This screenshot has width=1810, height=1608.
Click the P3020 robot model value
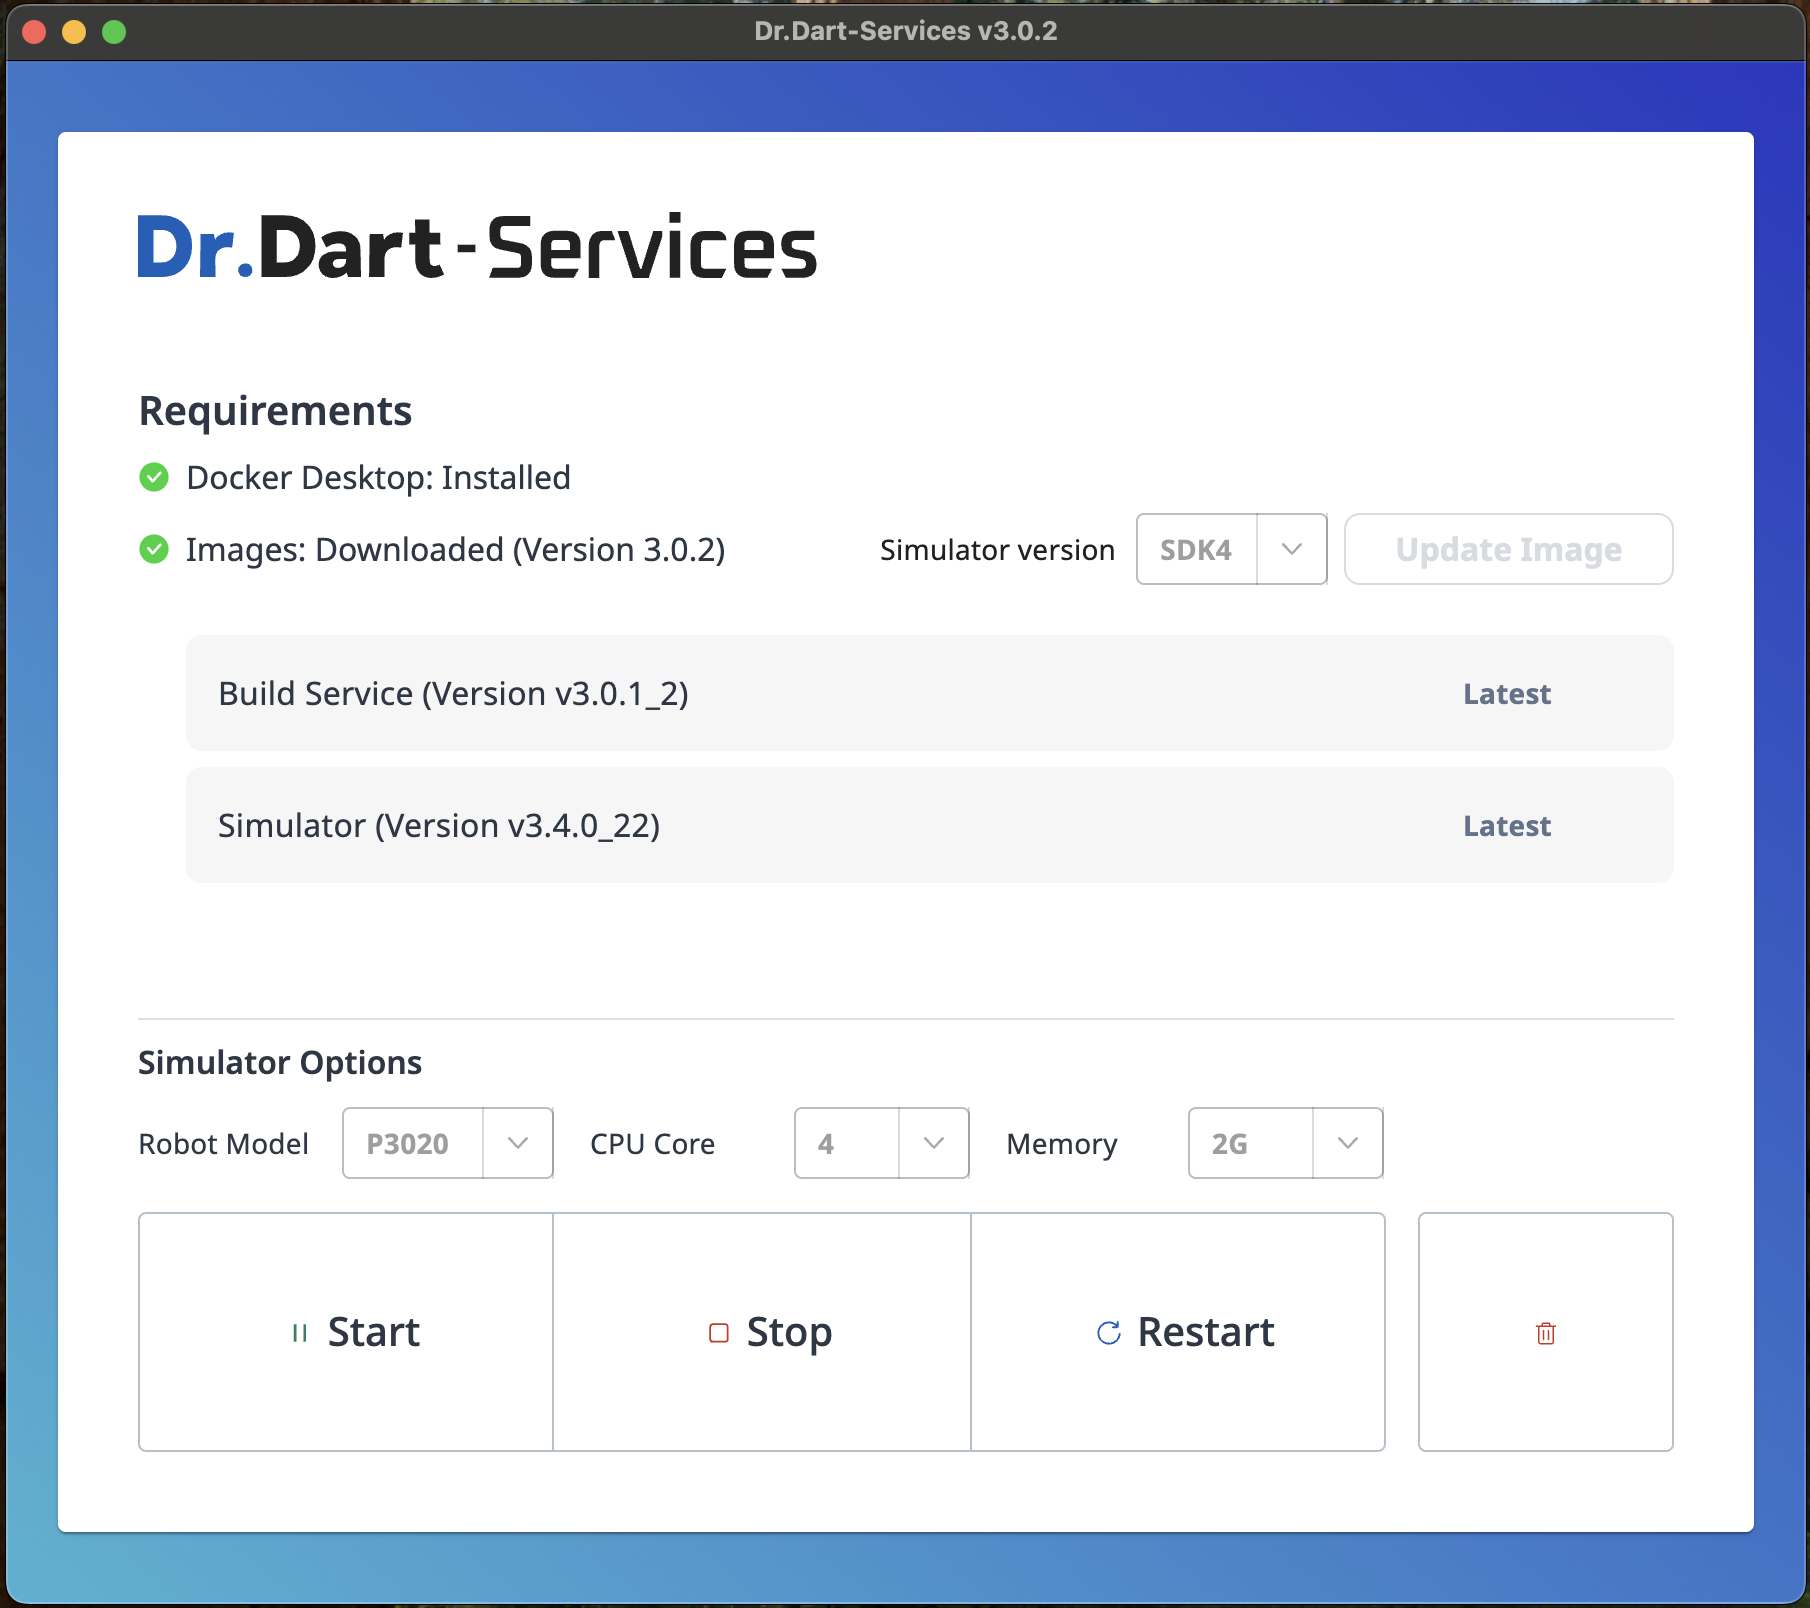(408, 1144)
